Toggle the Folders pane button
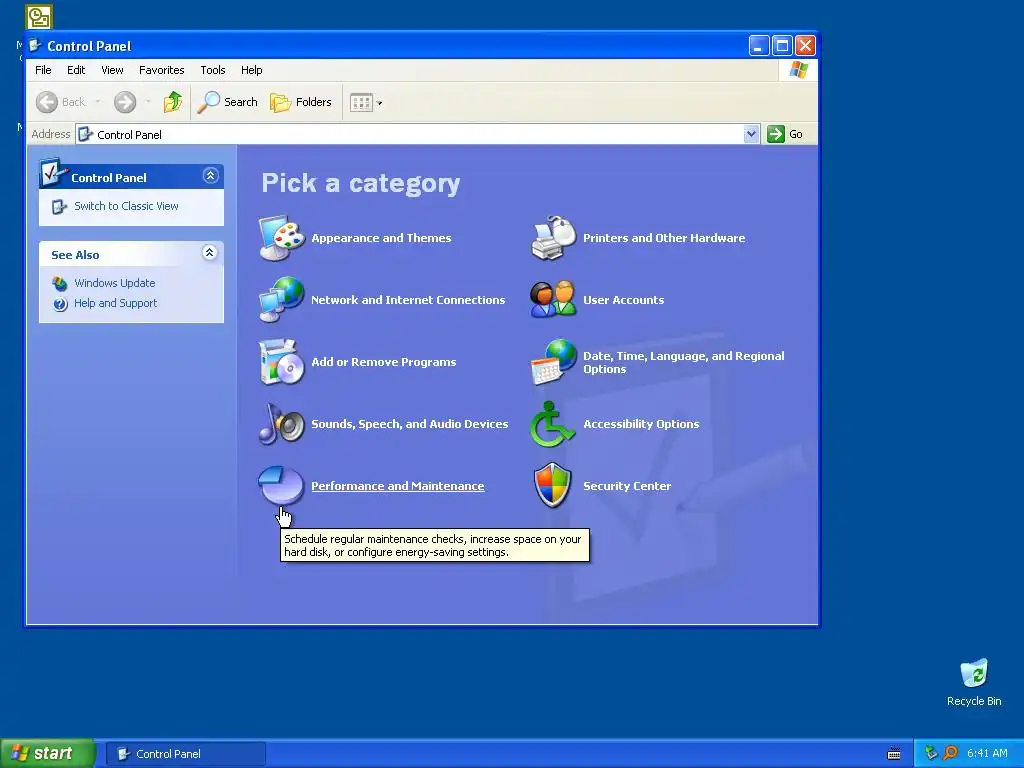1024x768 pixels. (301, 102)
